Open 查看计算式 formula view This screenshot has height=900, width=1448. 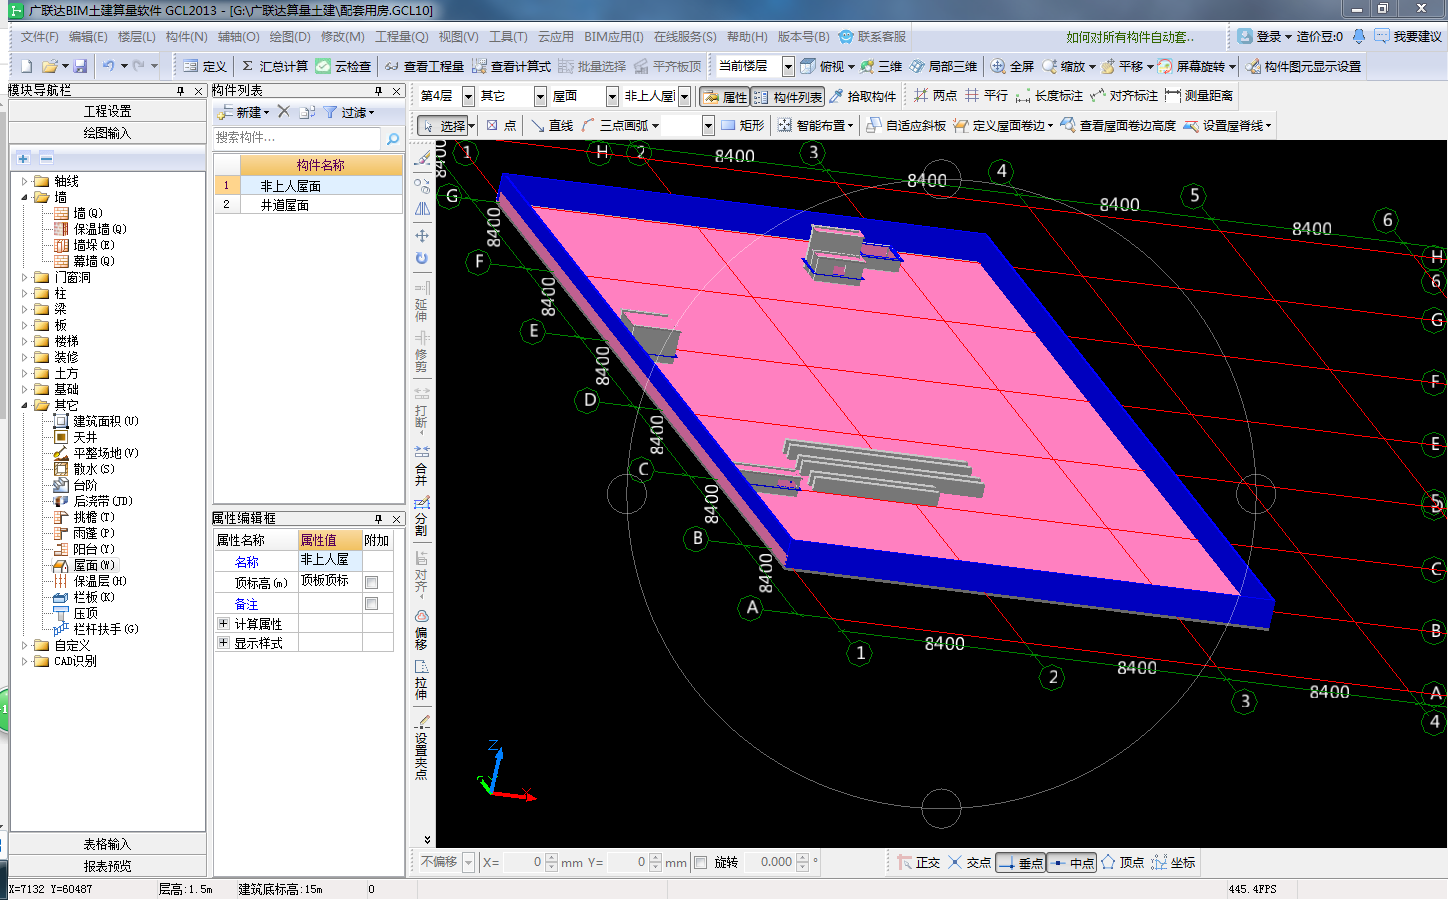(x=511, y=66)
